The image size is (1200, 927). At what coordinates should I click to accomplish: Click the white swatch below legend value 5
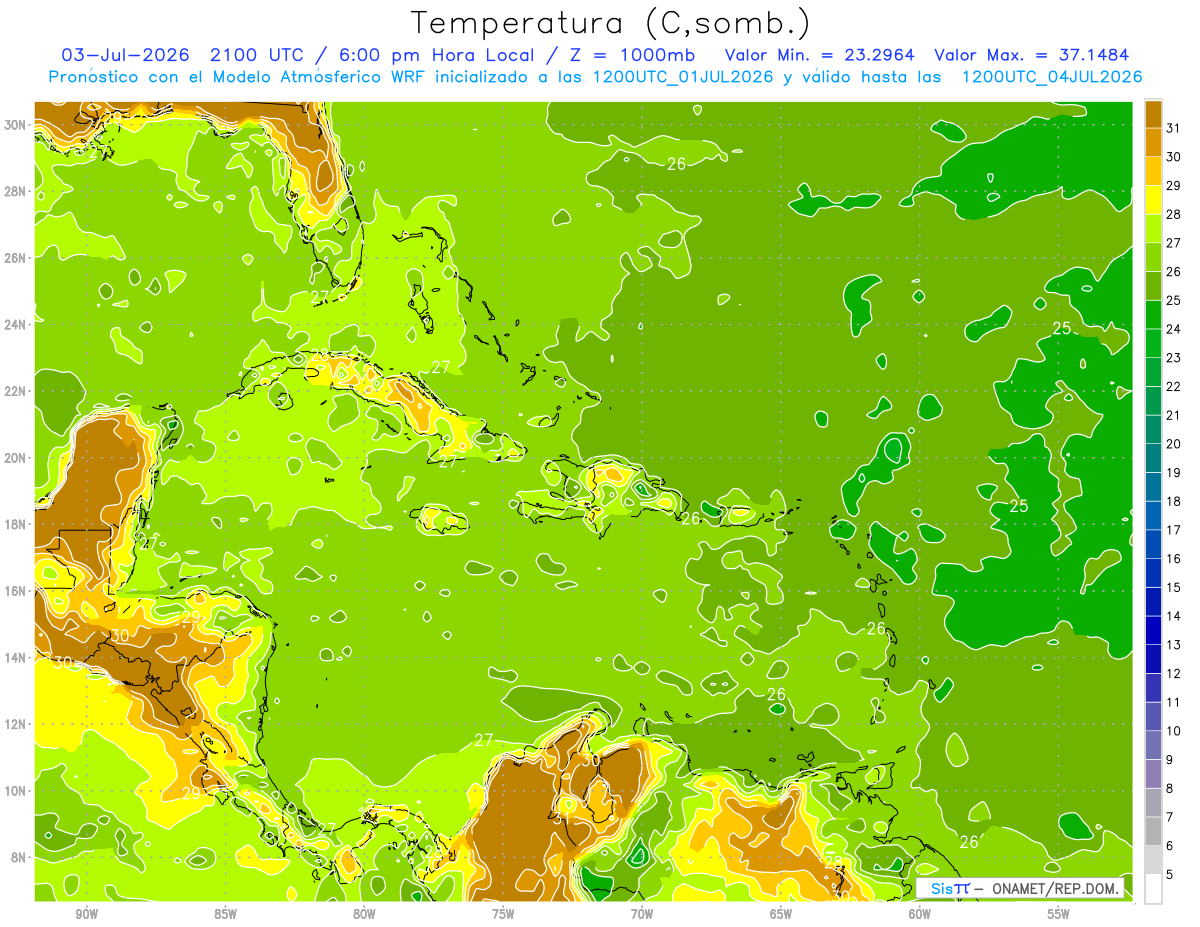pos(1153,888)
